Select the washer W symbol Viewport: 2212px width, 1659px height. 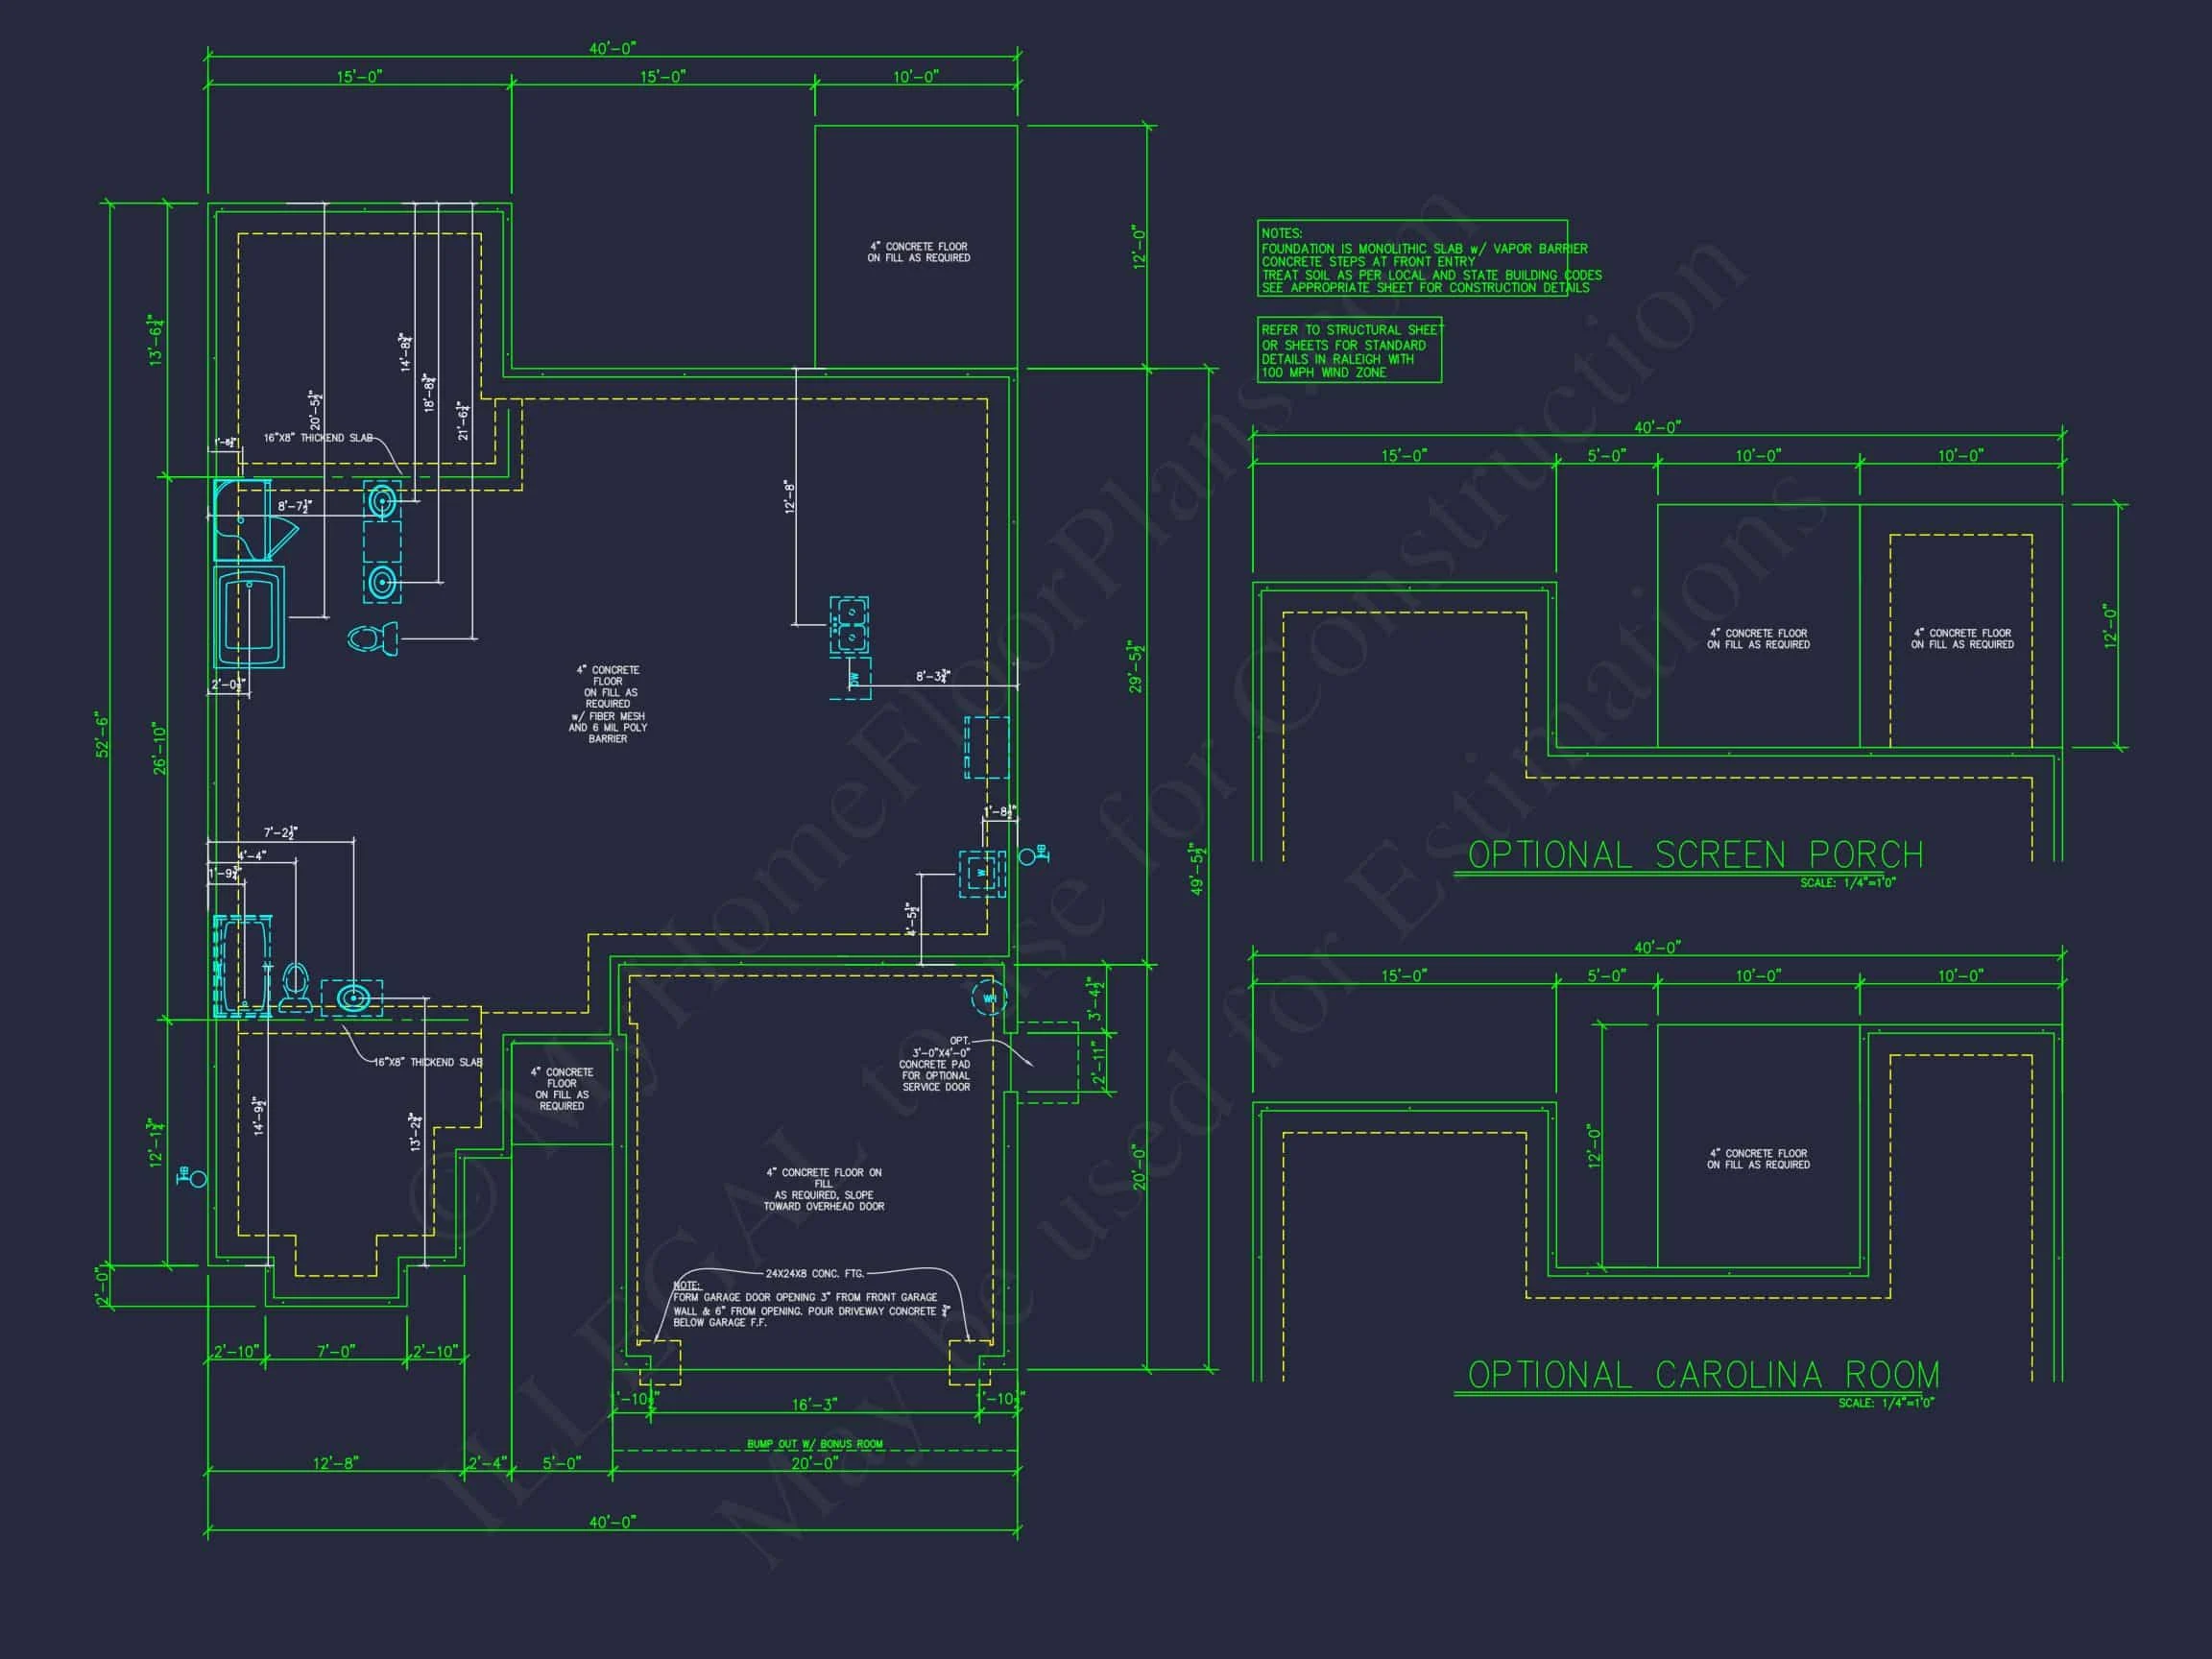pyautogui.click(x=981, y=872)
